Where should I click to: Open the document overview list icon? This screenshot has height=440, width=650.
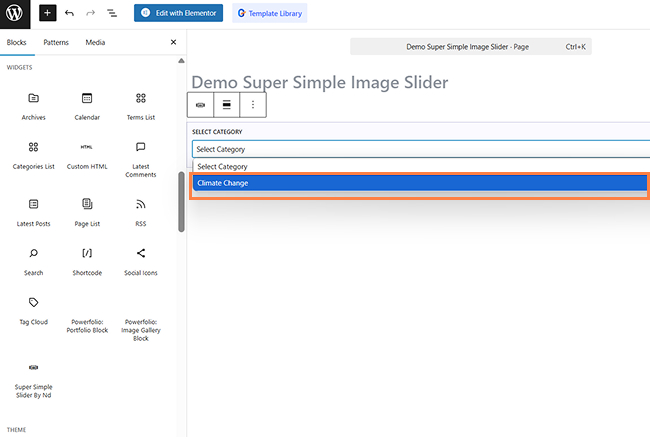(x=111, y=14)
